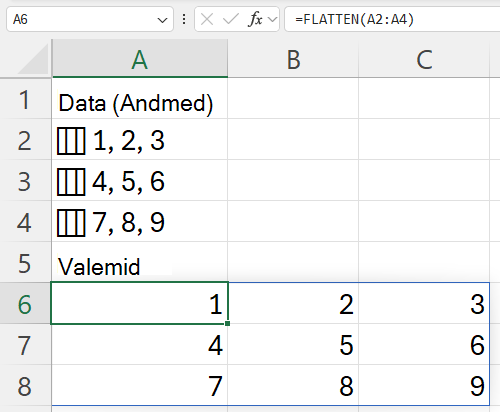Screen dimensions: 500x412
Task: Open the Insert Function fx icon
Action: coord(255,19)
